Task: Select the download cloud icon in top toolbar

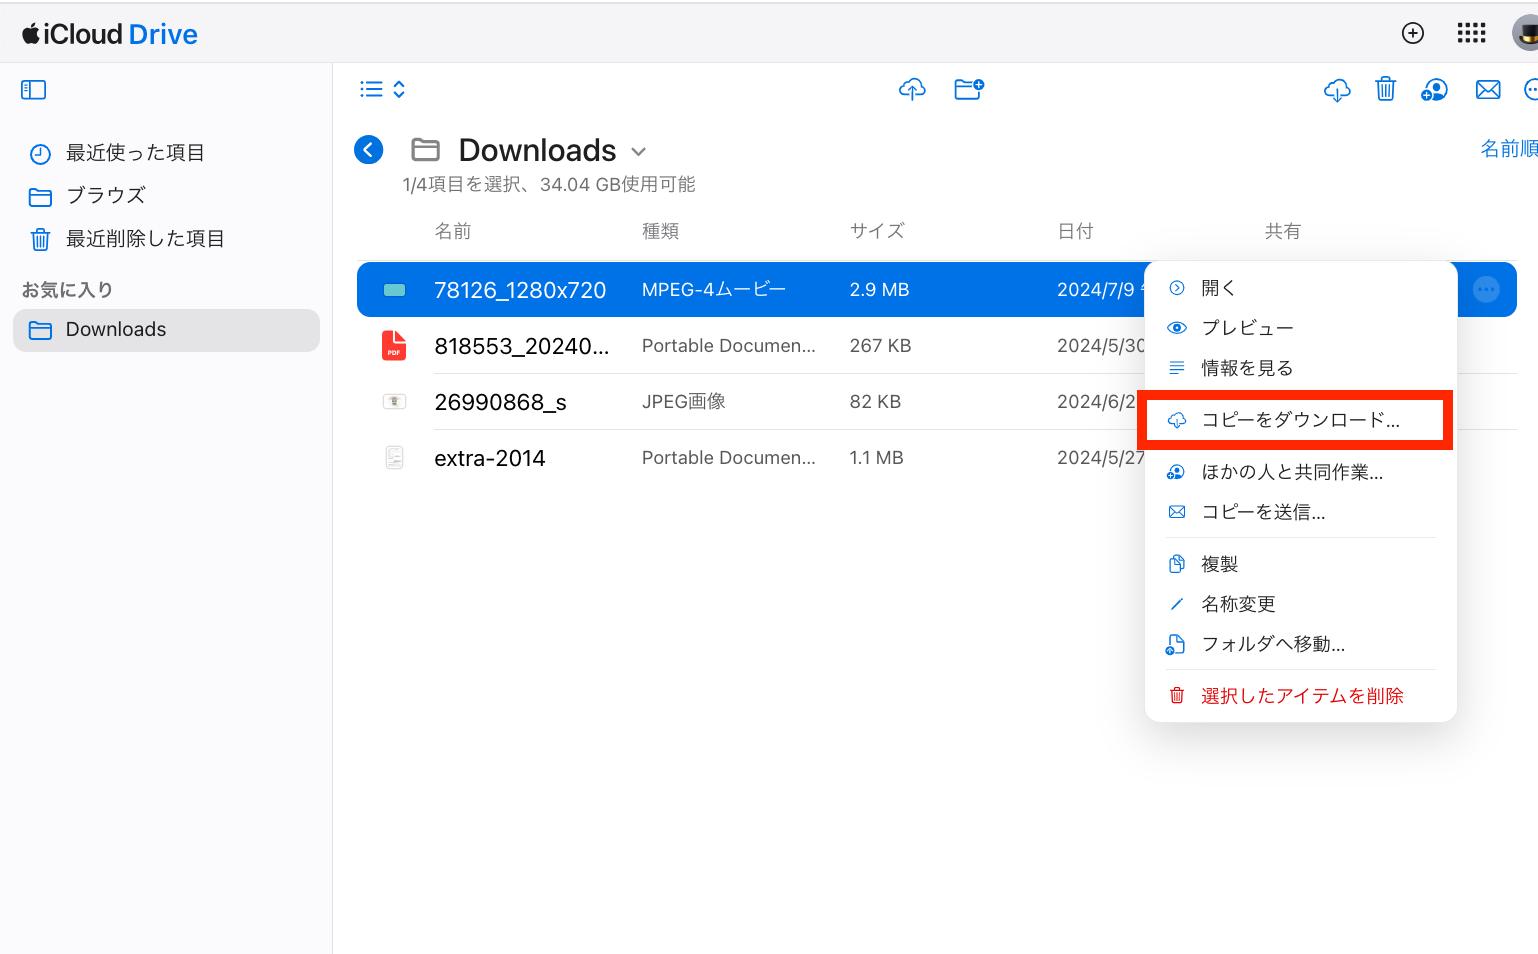Action: click(x=1336, y=89)
